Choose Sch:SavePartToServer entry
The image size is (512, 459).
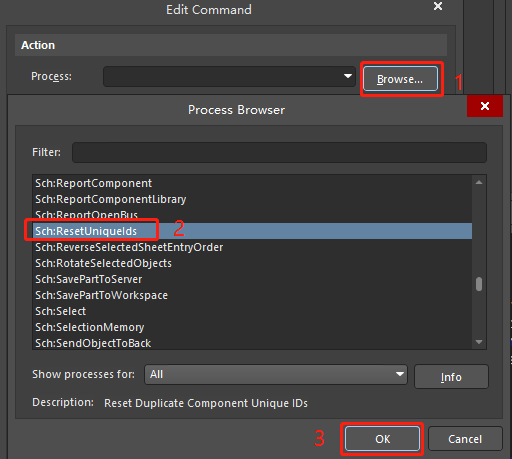252,279
